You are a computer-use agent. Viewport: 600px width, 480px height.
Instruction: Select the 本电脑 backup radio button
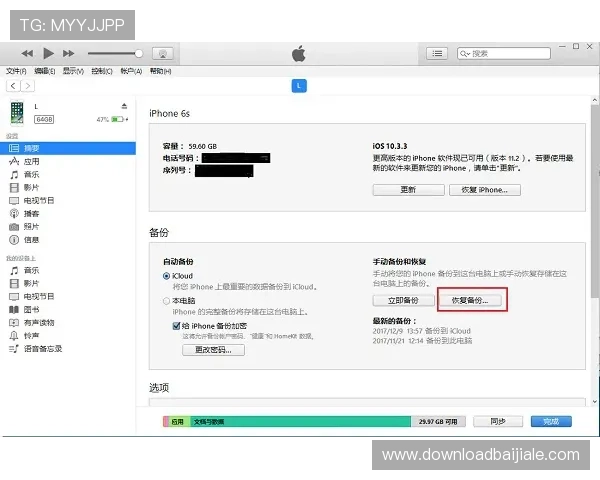click(x=166, y=301)
